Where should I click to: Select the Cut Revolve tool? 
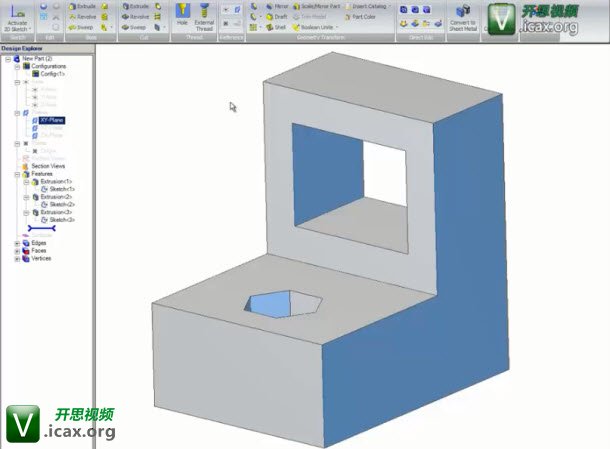pos(135,17)
